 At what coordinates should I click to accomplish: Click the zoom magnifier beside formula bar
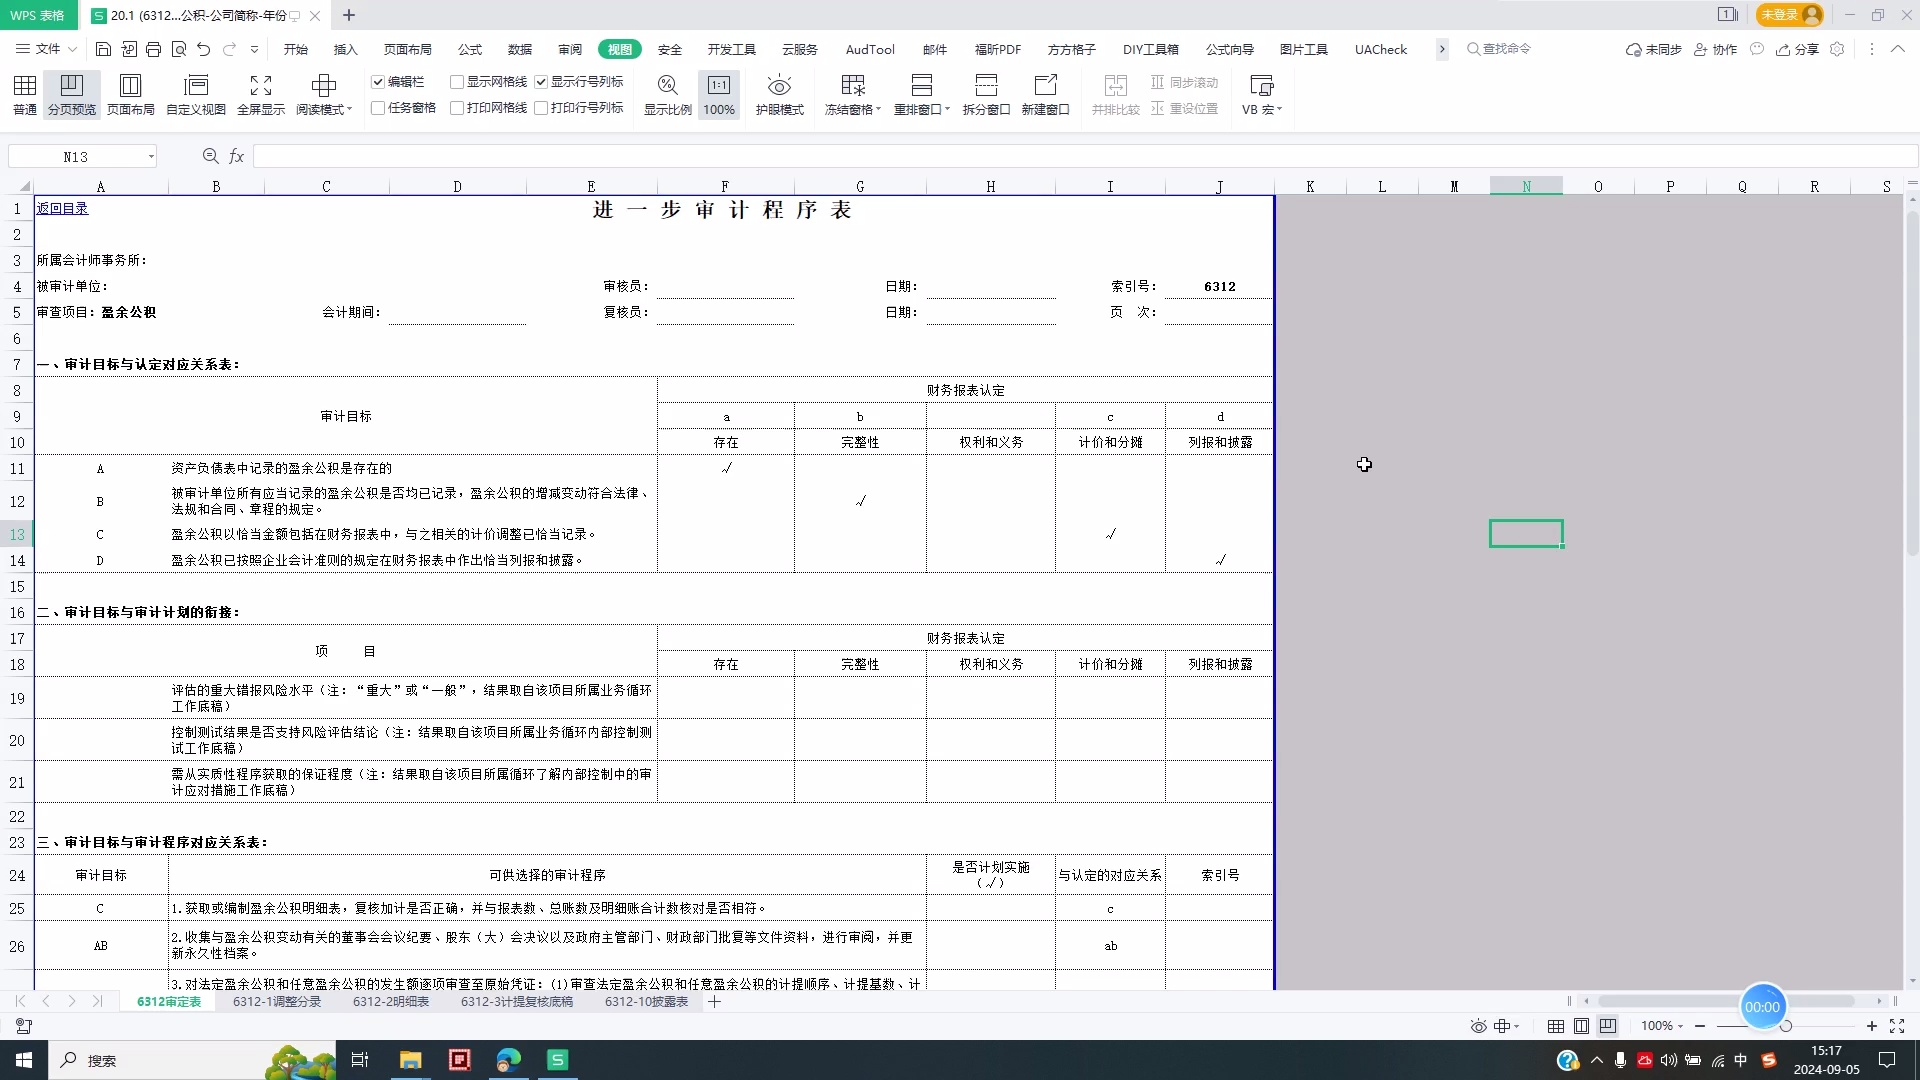[210, 156]
